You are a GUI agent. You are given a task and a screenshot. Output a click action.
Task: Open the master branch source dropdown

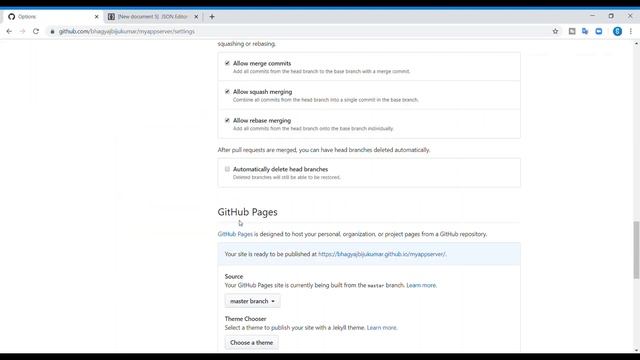click(x=252, y=301)
